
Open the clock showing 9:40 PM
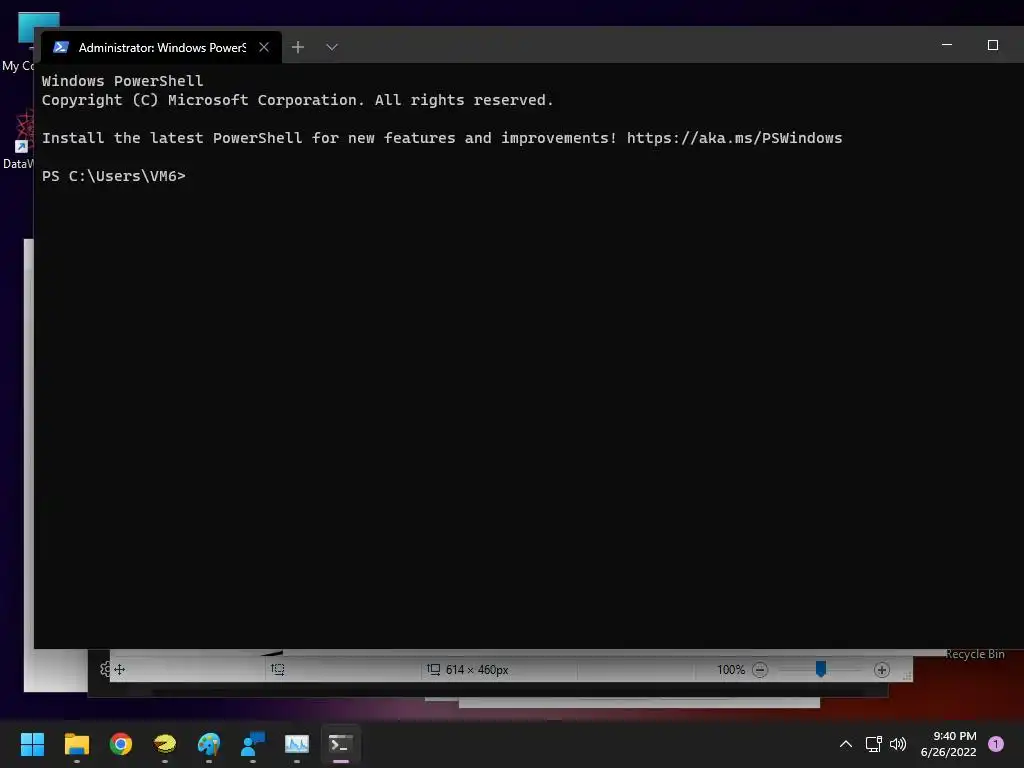coord(948,744)
